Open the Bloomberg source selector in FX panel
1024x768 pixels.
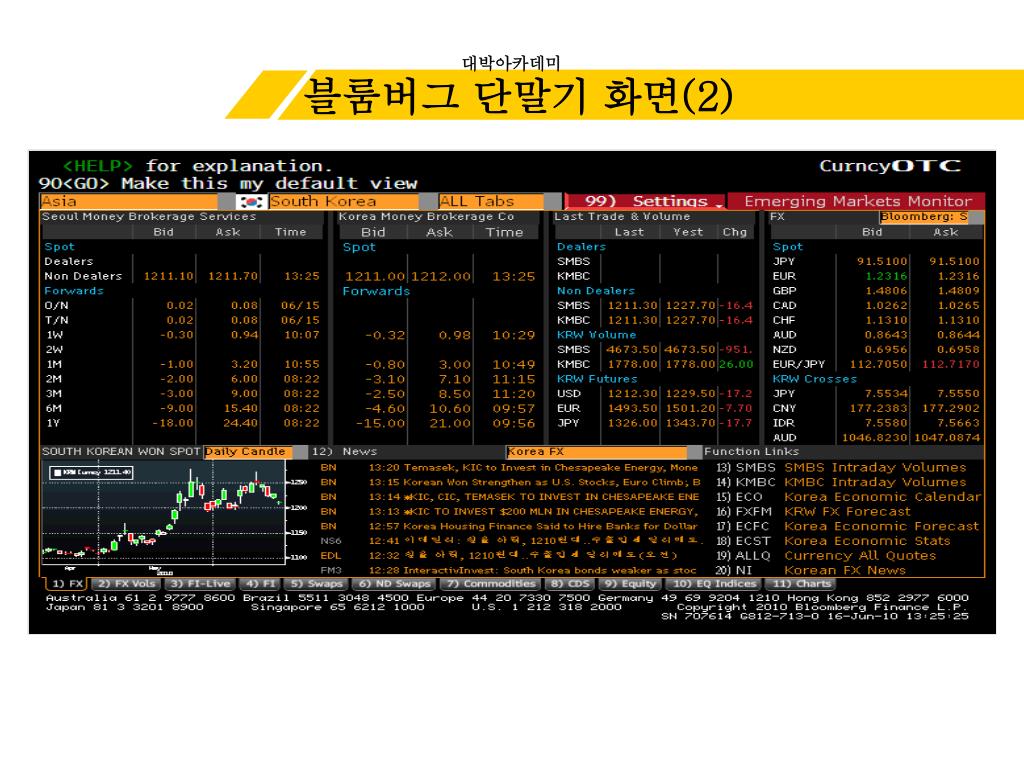pyautogui.click(x=923, y=217)
